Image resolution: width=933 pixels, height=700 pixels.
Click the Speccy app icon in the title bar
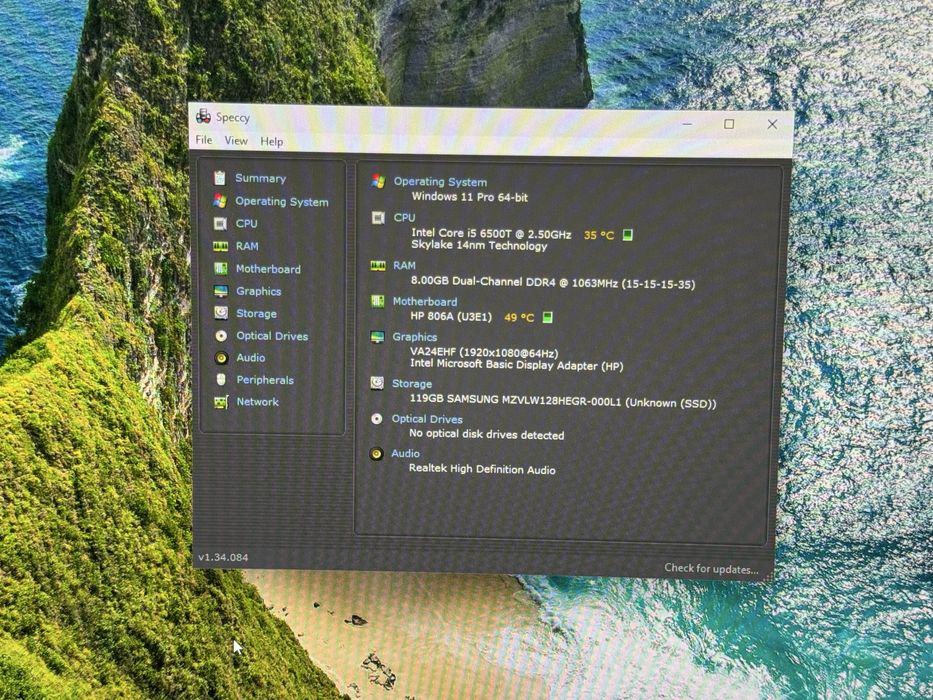tap(203, 116)
